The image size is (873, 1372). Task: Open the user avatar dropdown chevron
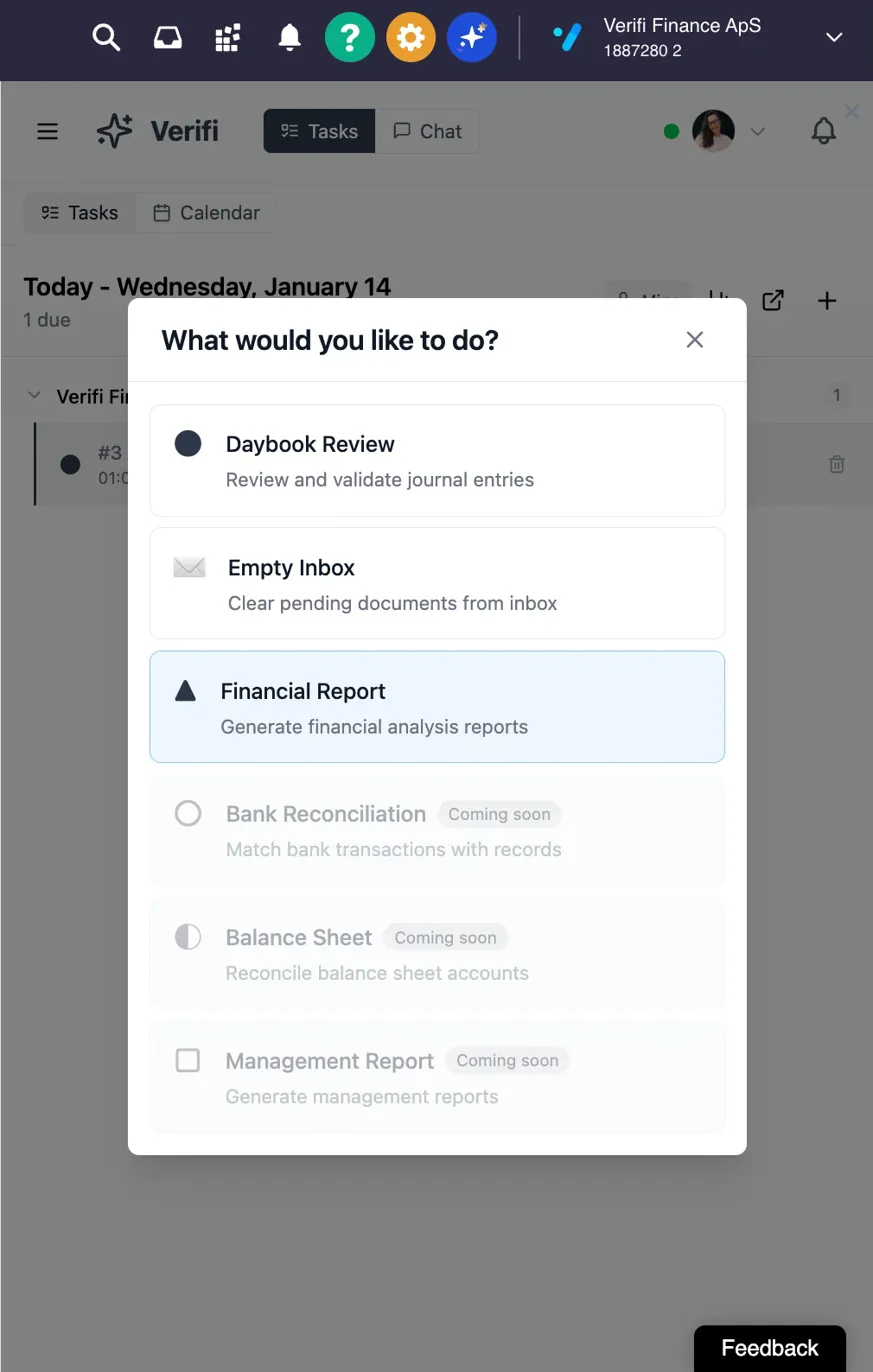(758, 131)
